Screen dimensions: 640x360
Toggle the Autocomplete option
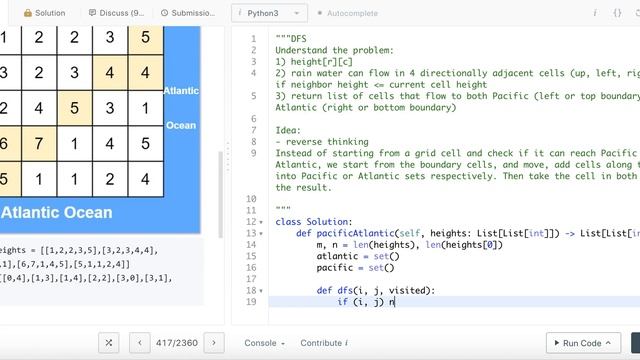(x=348, y=13)
